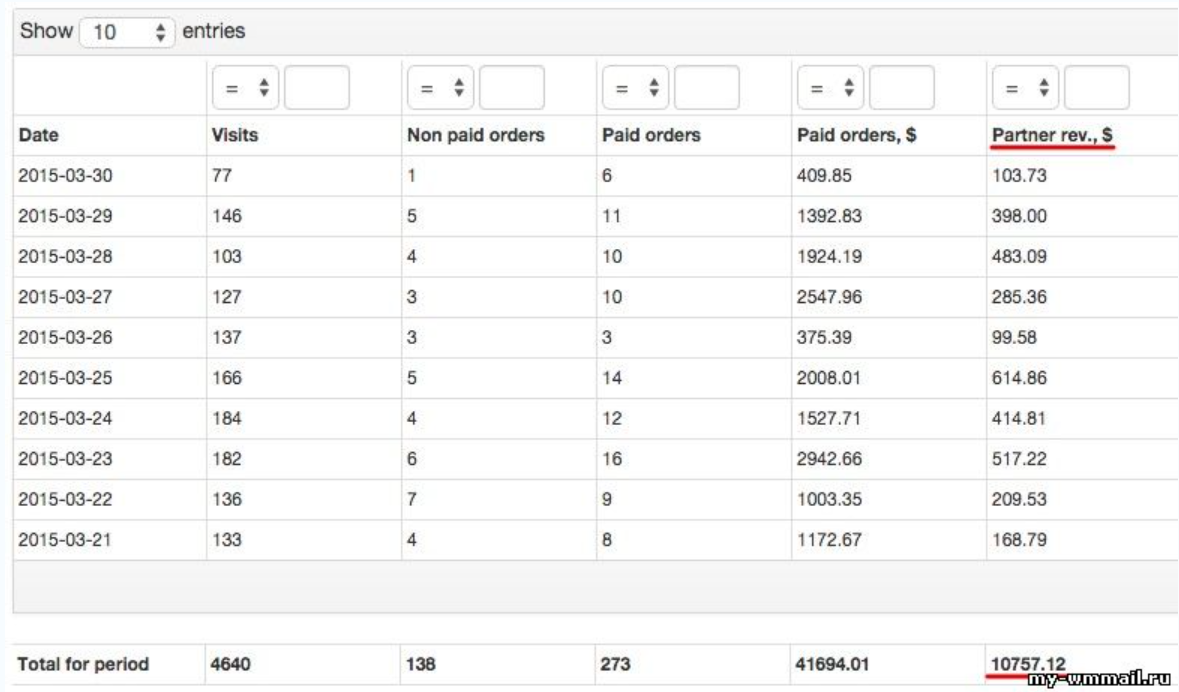1179x692 pixels.
Task: Click the paid orders count 16
Action: coord(612,459)
